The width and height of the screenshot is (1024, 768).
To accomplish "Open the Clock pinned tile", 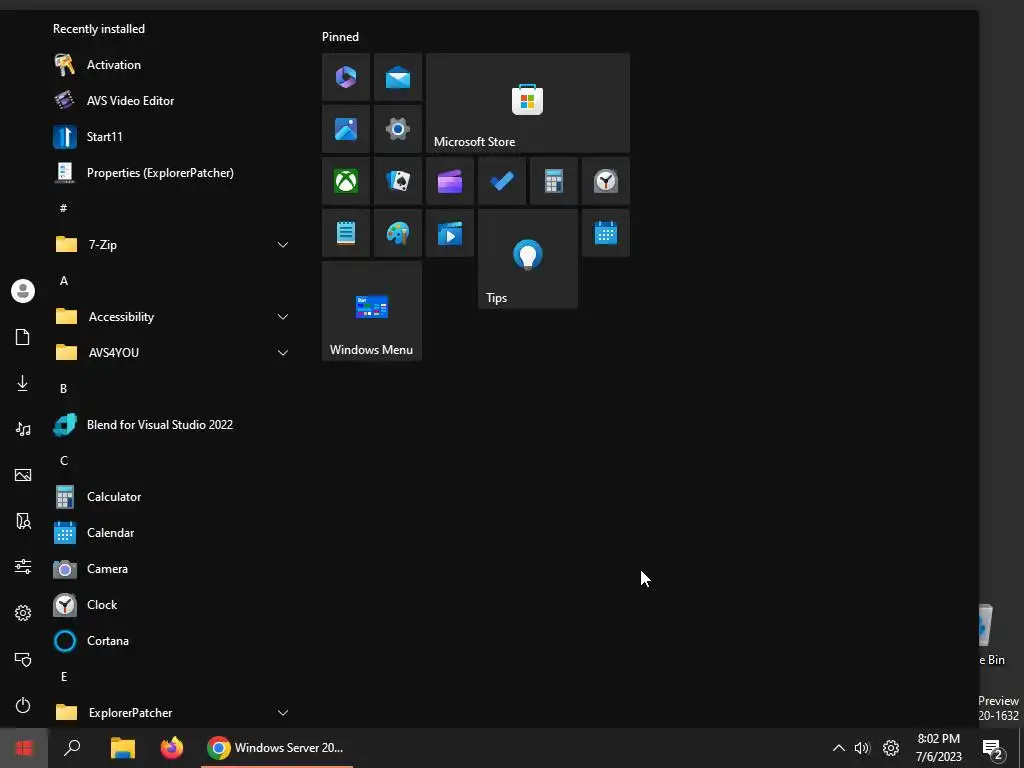I will tap(606, 181).
